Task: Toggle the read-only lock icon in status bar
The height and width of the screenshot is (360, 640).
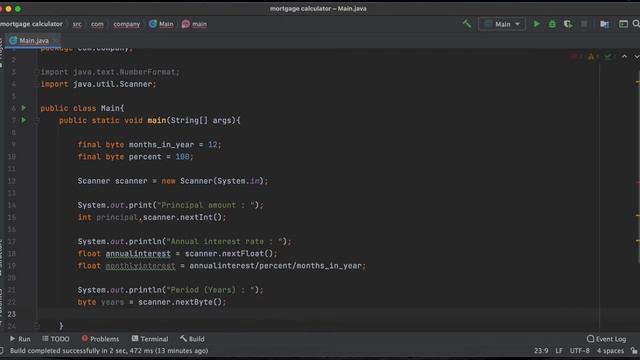Action: pyautogui.click(x=634, y=351)
